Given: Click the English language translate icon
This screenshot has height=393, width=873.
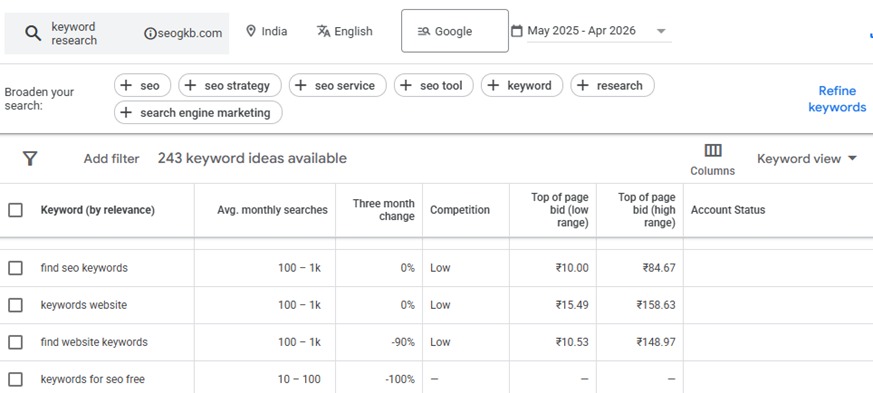Looking at the screenshot, I should (323, 31).
